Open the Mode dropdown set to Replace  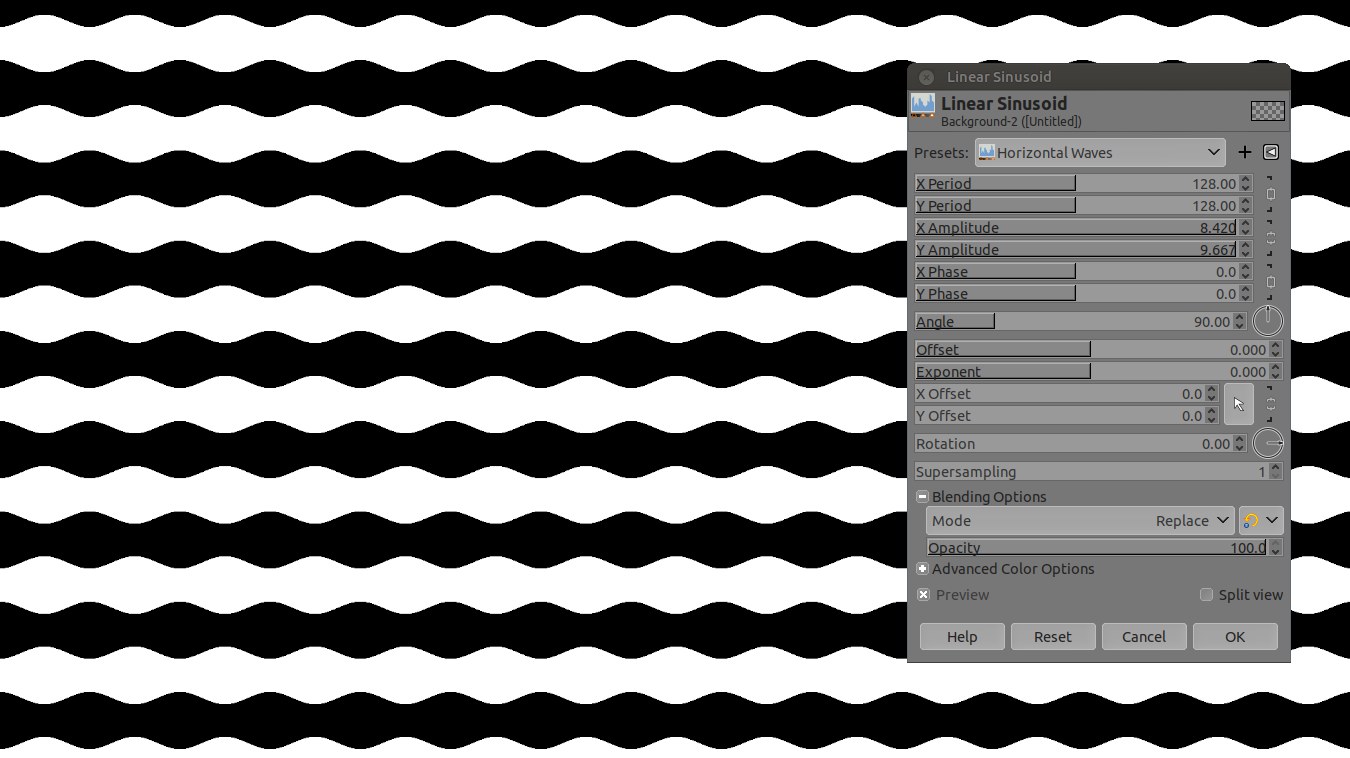1080,520
